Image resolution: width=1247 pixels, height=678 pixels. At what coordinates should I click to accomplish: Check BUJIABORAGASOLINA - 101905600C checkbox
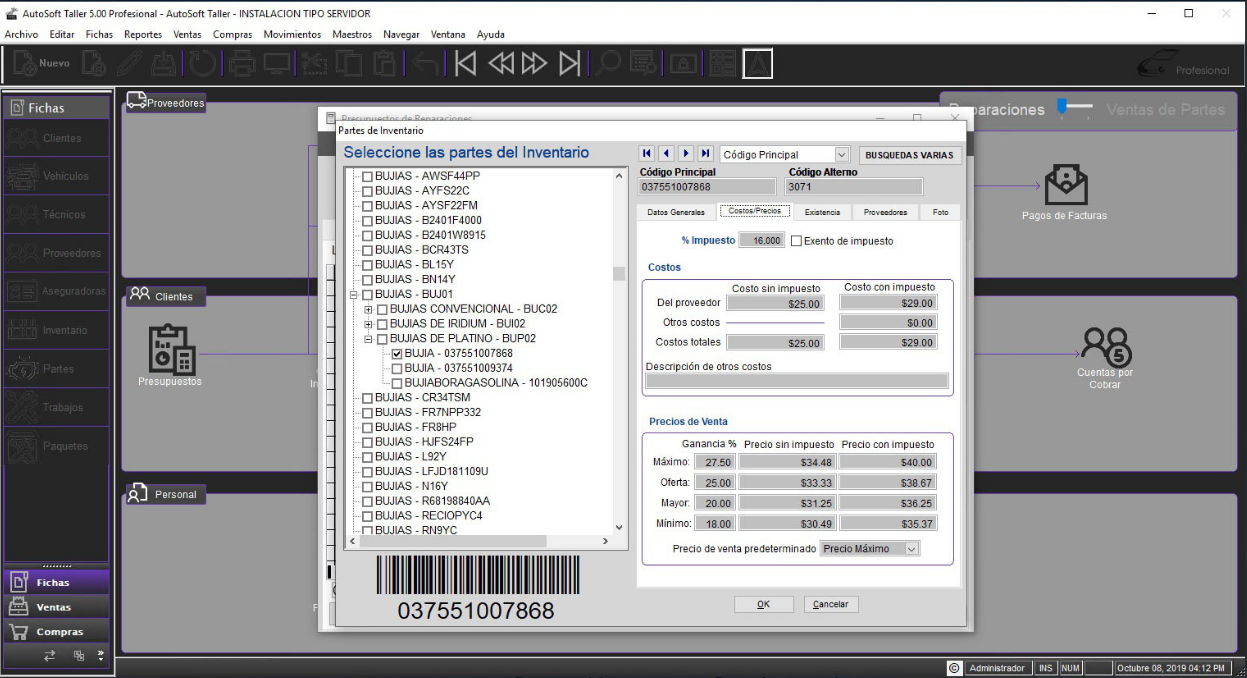click(x=397, y=383)
